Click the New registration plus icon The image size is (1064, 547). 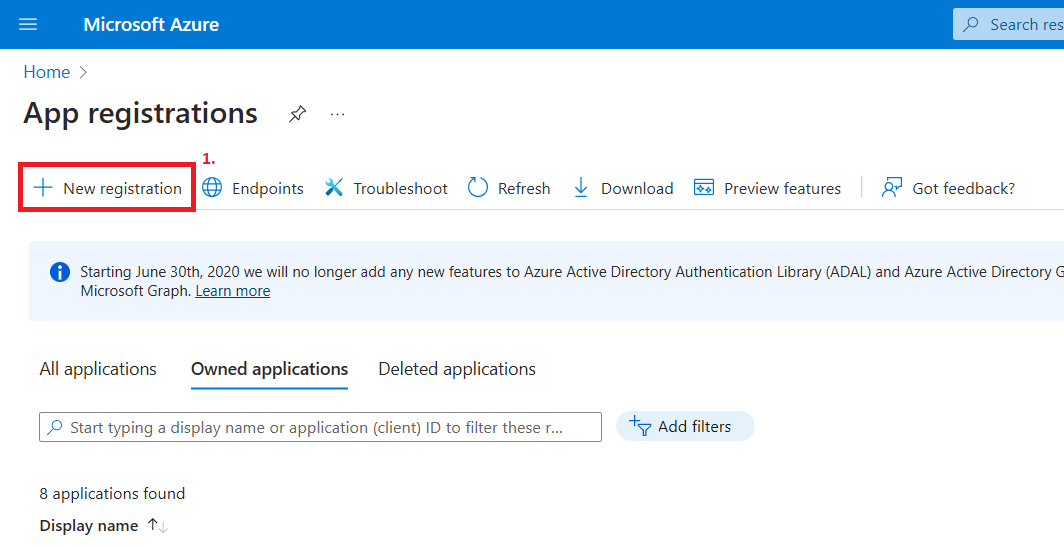click(43, 188)
